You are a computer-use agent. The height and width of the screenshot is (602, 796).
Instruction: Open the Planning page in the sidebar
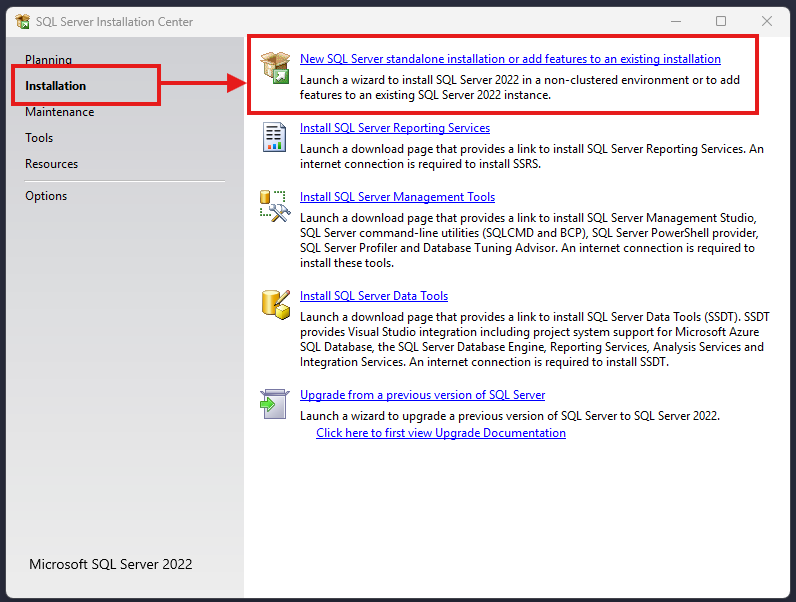point(48,60)
